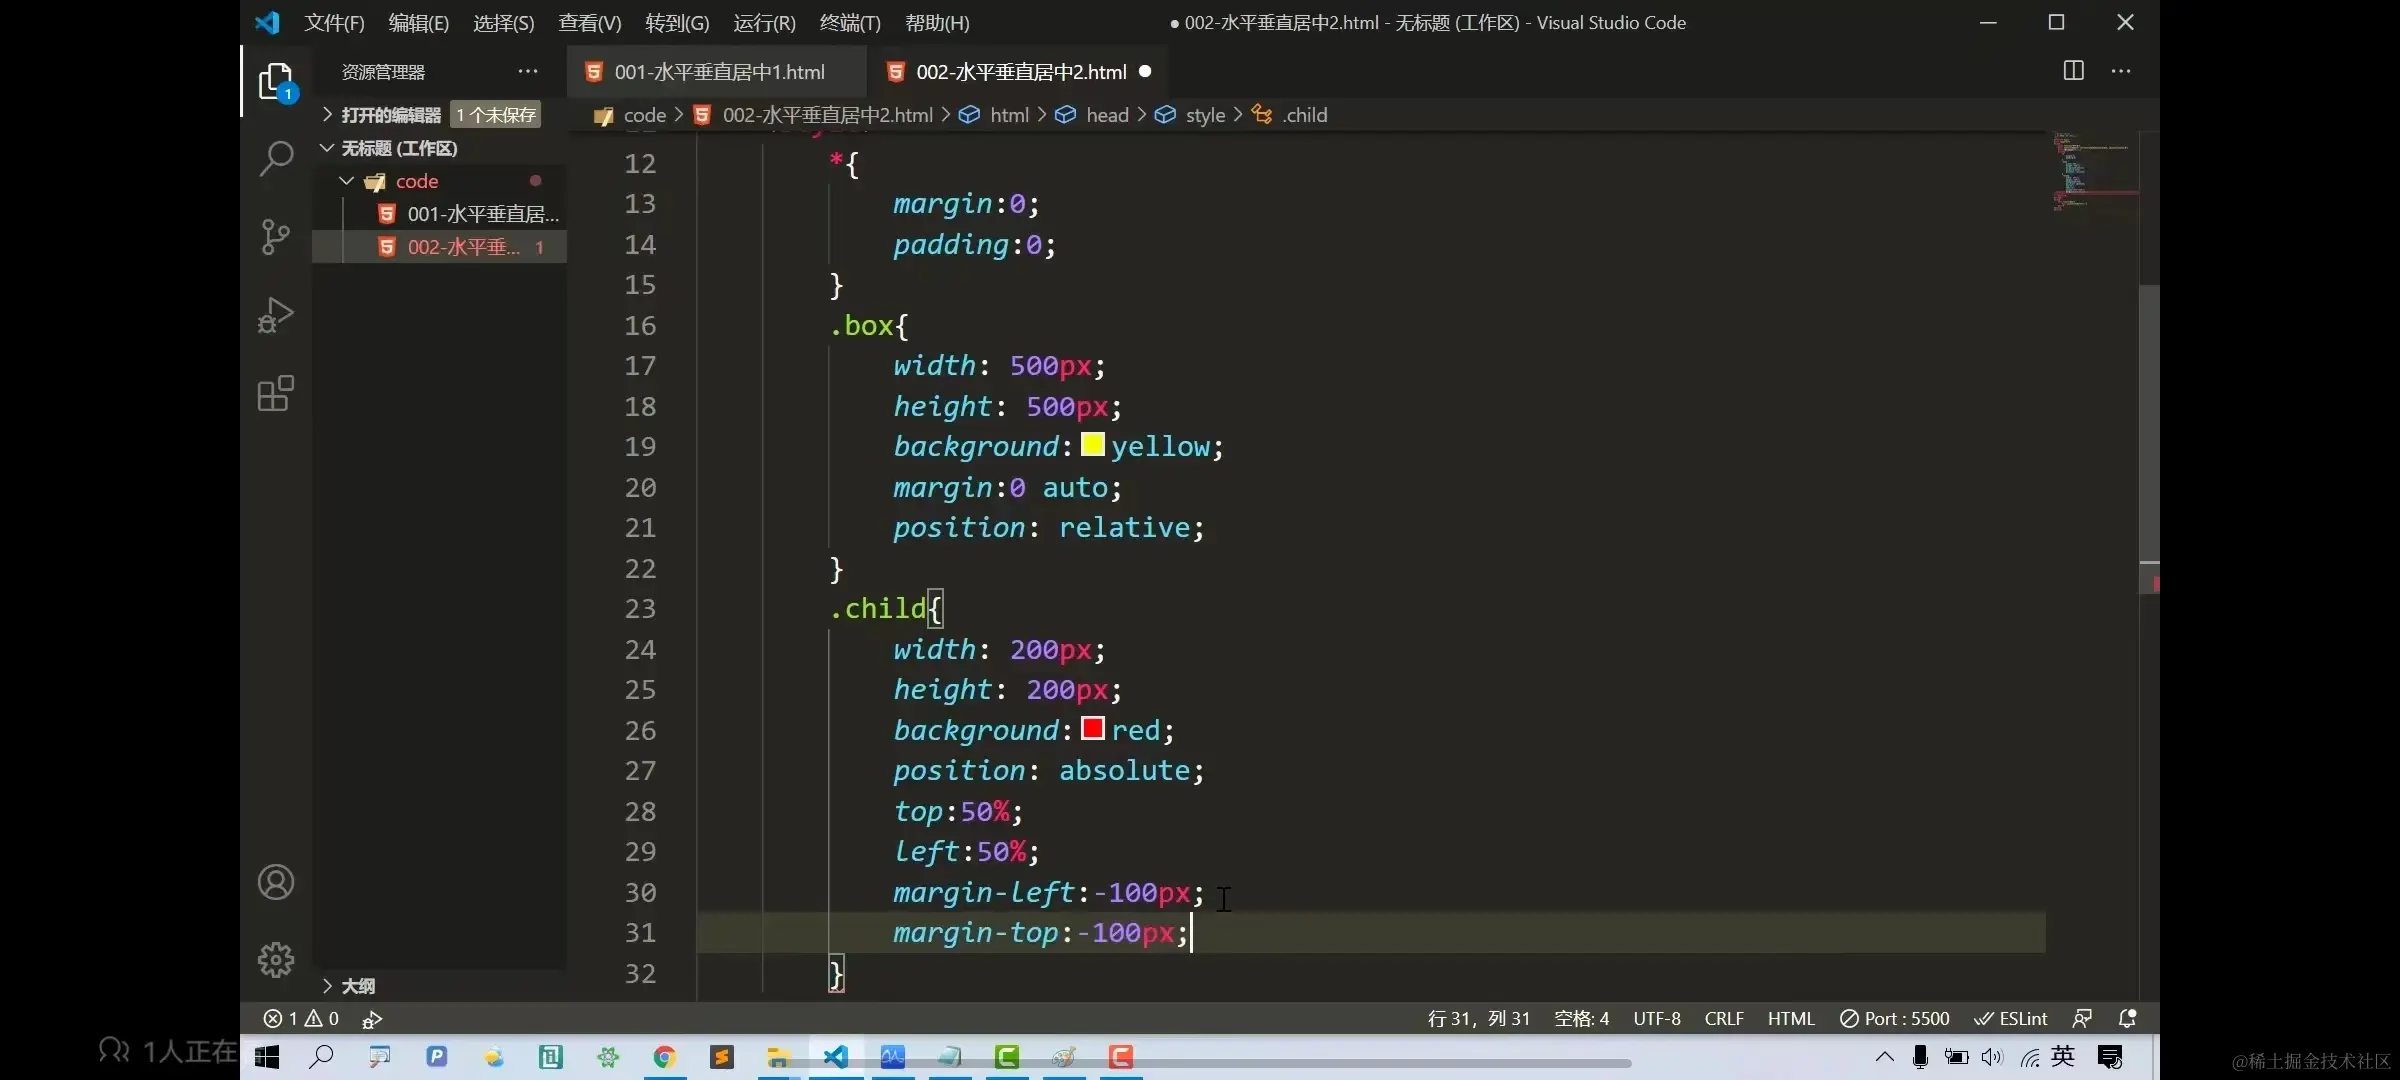This screenshot has width=2400, height=1080.
Task: Collapse the code folder in explorer
Action: tap(416, 181)
